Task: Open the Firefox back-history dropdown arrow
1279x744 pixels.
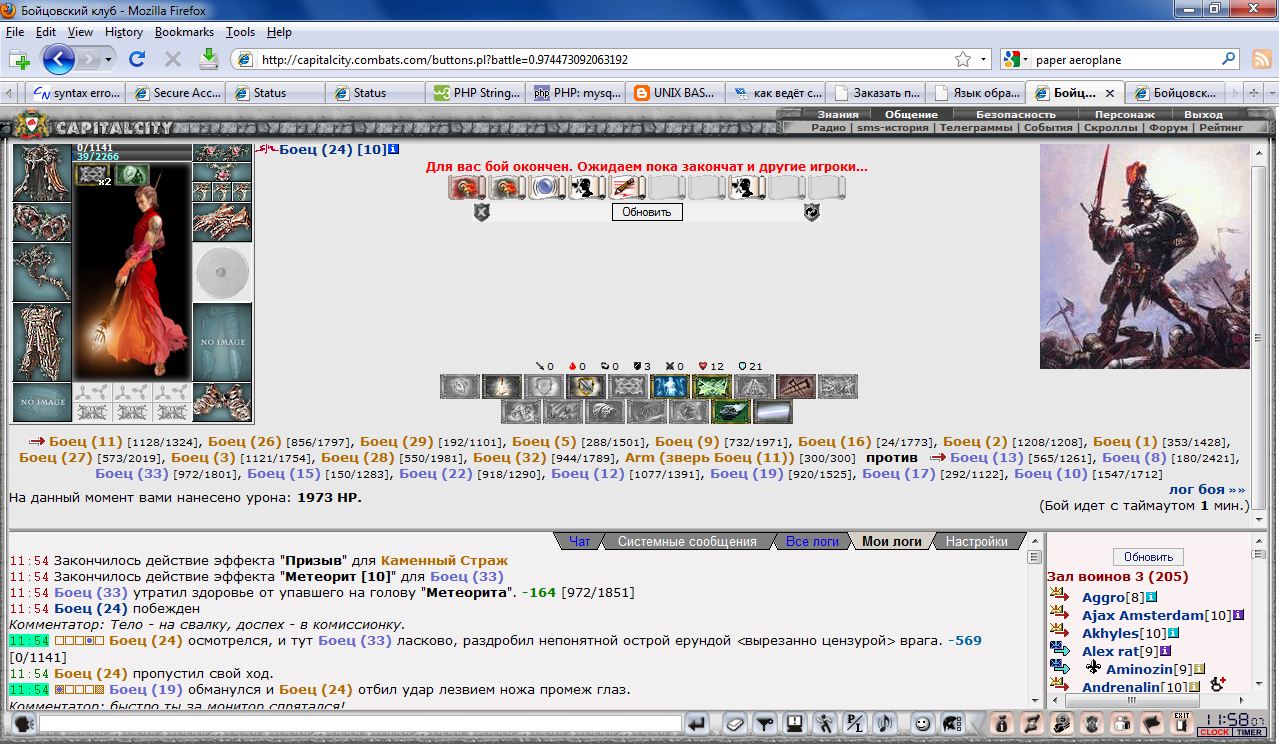Action: click(108, 60)
